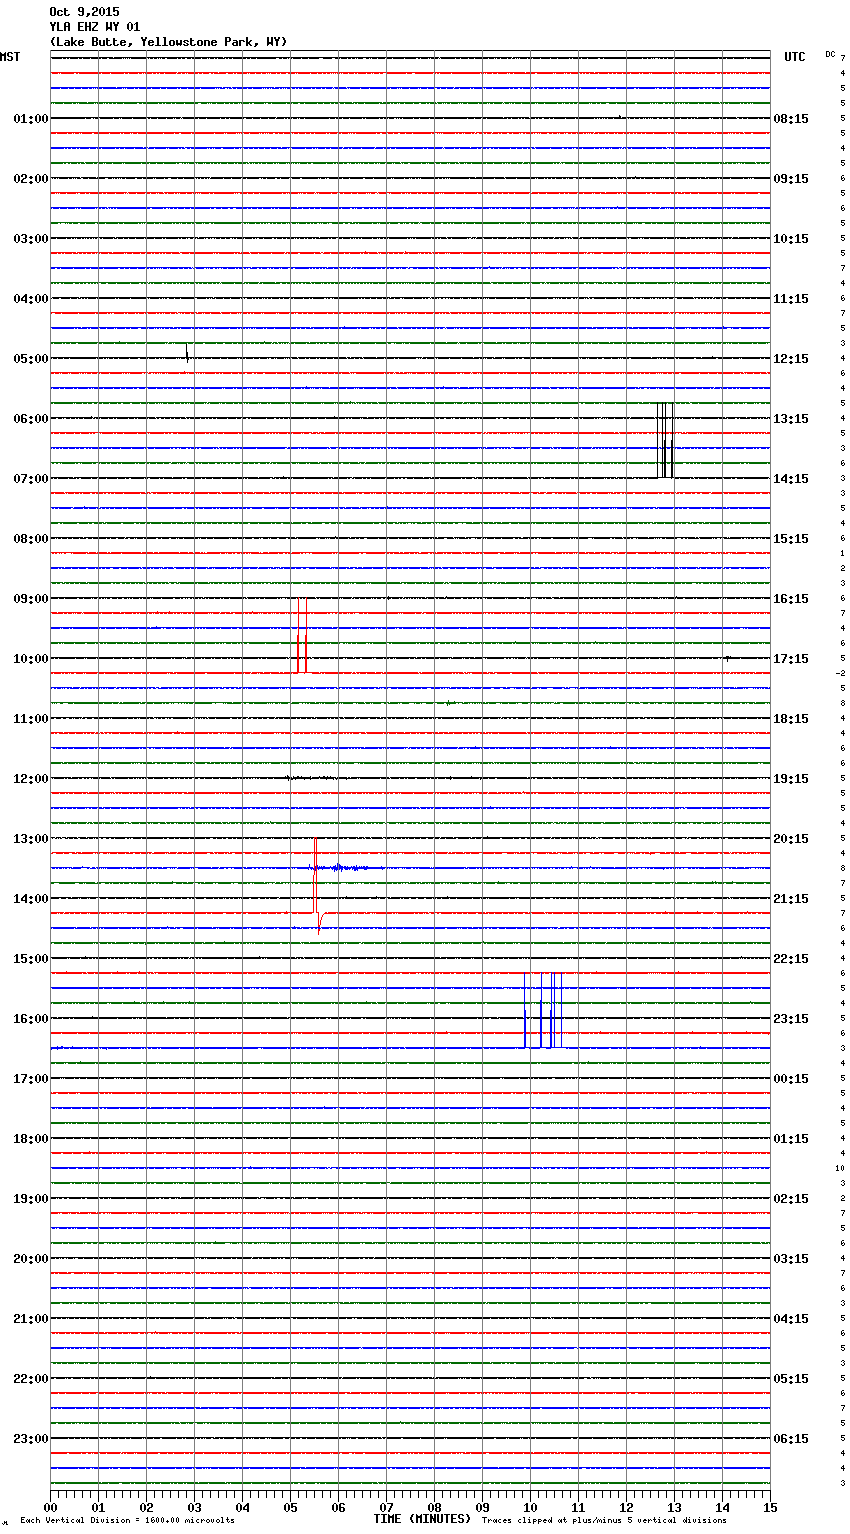Screen dimensions: 850x1534
Task: Click the 23:15 UTC time label
Action: point(791,1019)
